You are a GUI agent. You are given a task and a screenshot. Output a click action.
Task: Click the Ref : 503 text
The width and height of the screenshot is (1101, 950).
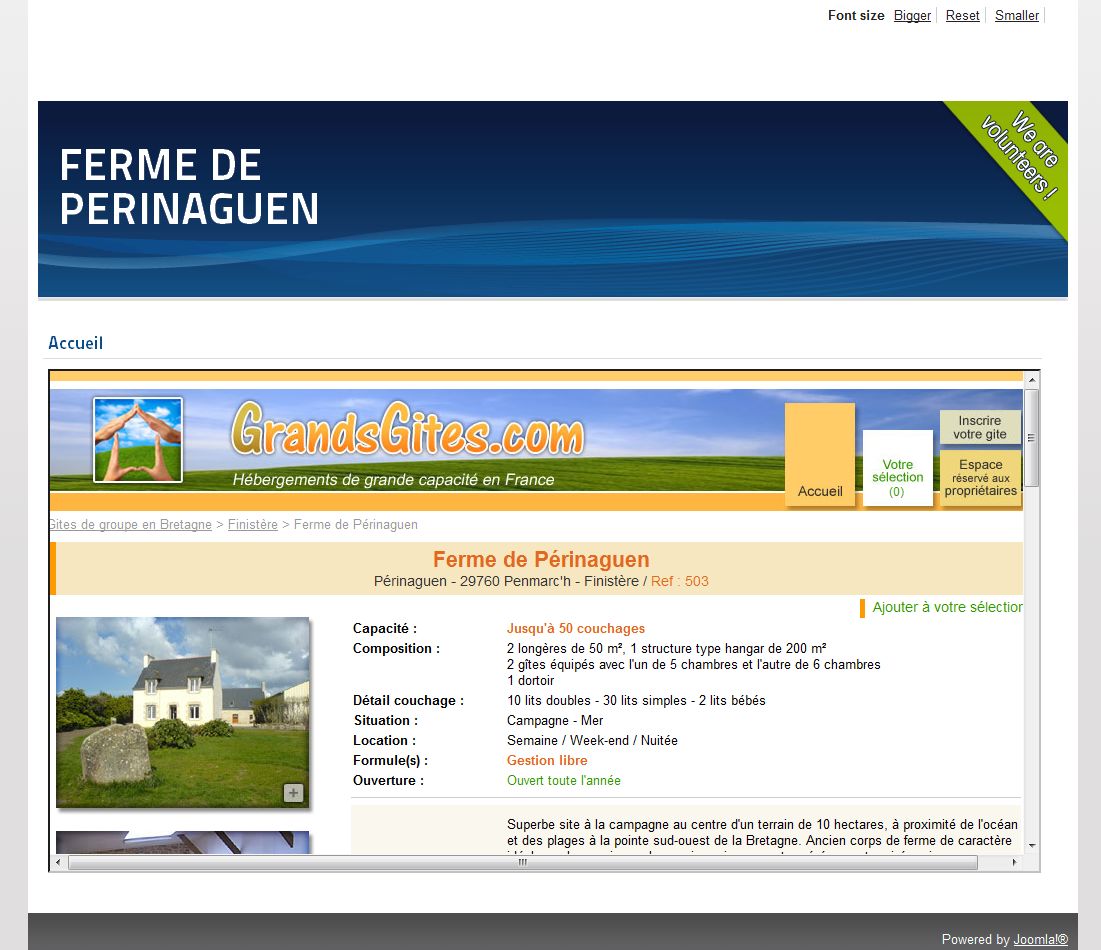[x=680, y=581]
